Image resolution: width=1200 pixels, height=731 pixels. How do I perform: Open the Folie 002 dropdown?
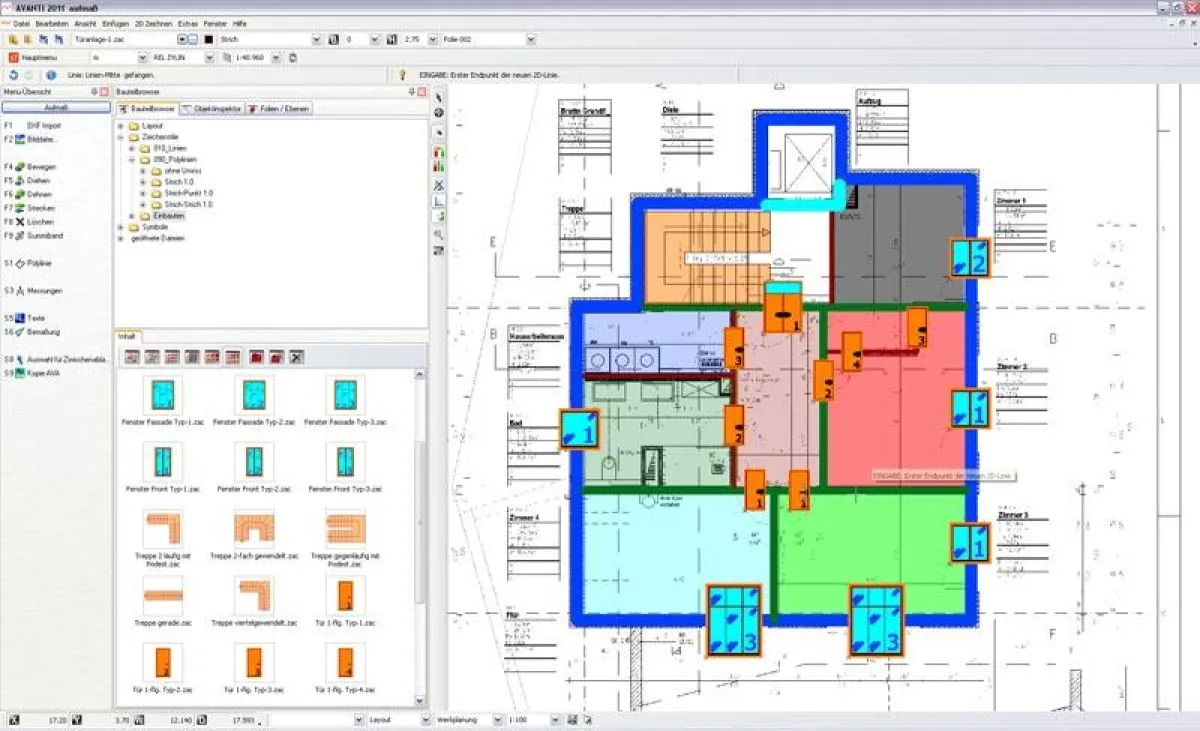click(530, 39)
